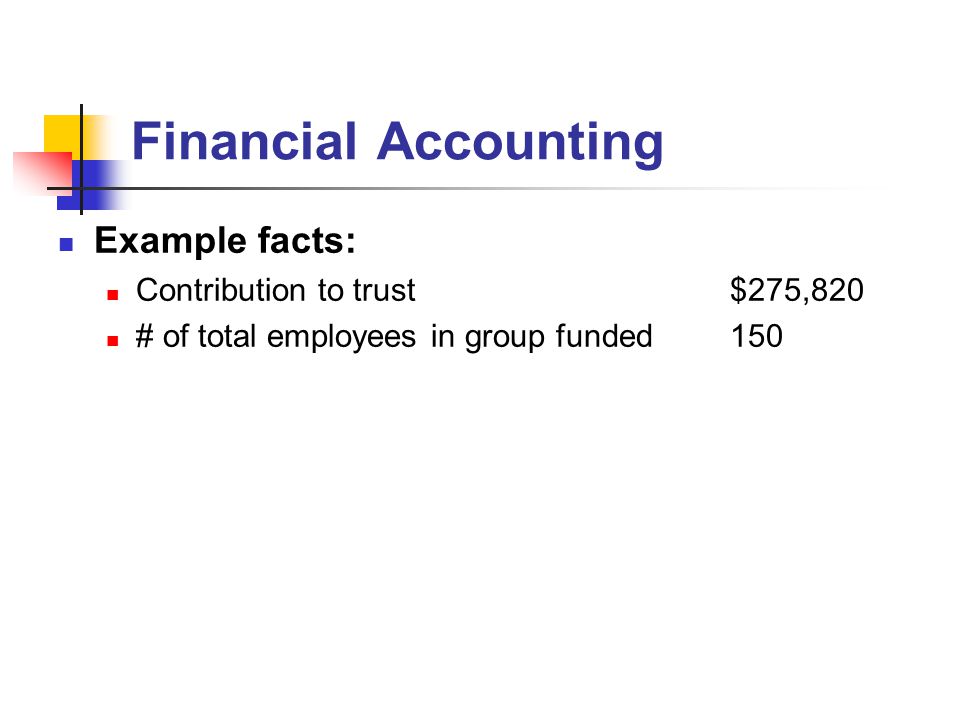
Task: Click the red gradient square in logo
Action: tap(42, 174)
